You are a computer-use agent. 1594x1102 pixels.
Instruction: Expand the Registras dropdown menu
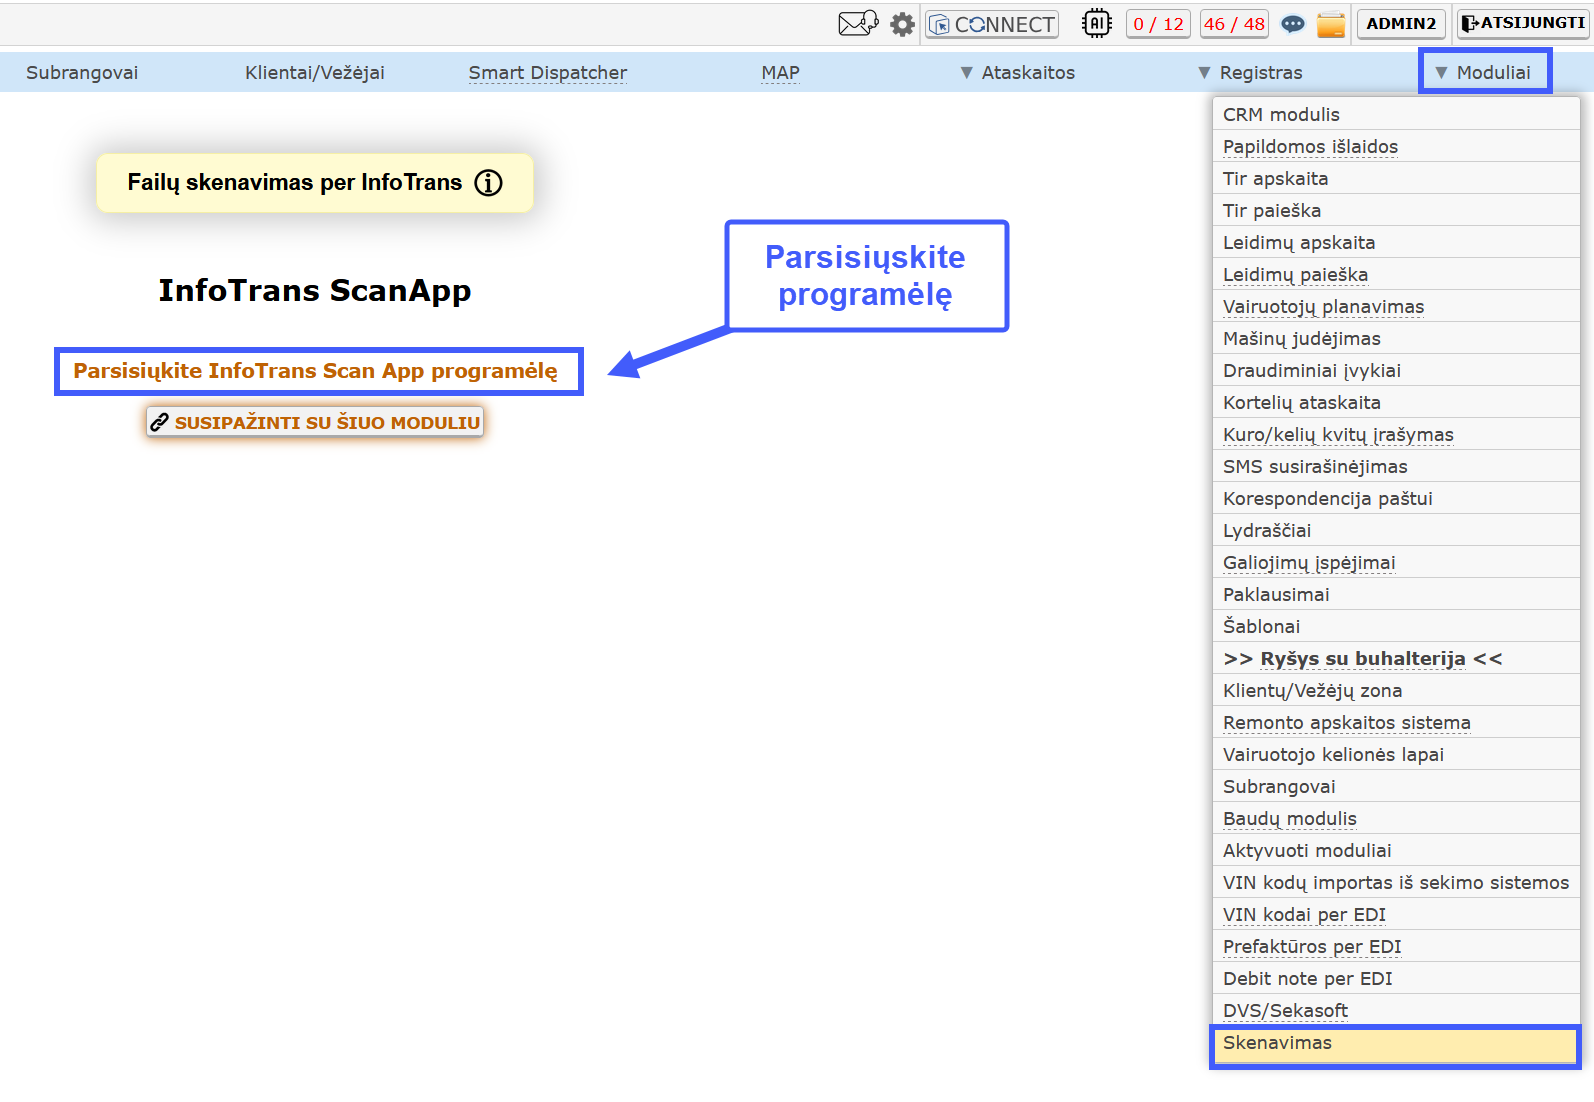[1250, 72]
